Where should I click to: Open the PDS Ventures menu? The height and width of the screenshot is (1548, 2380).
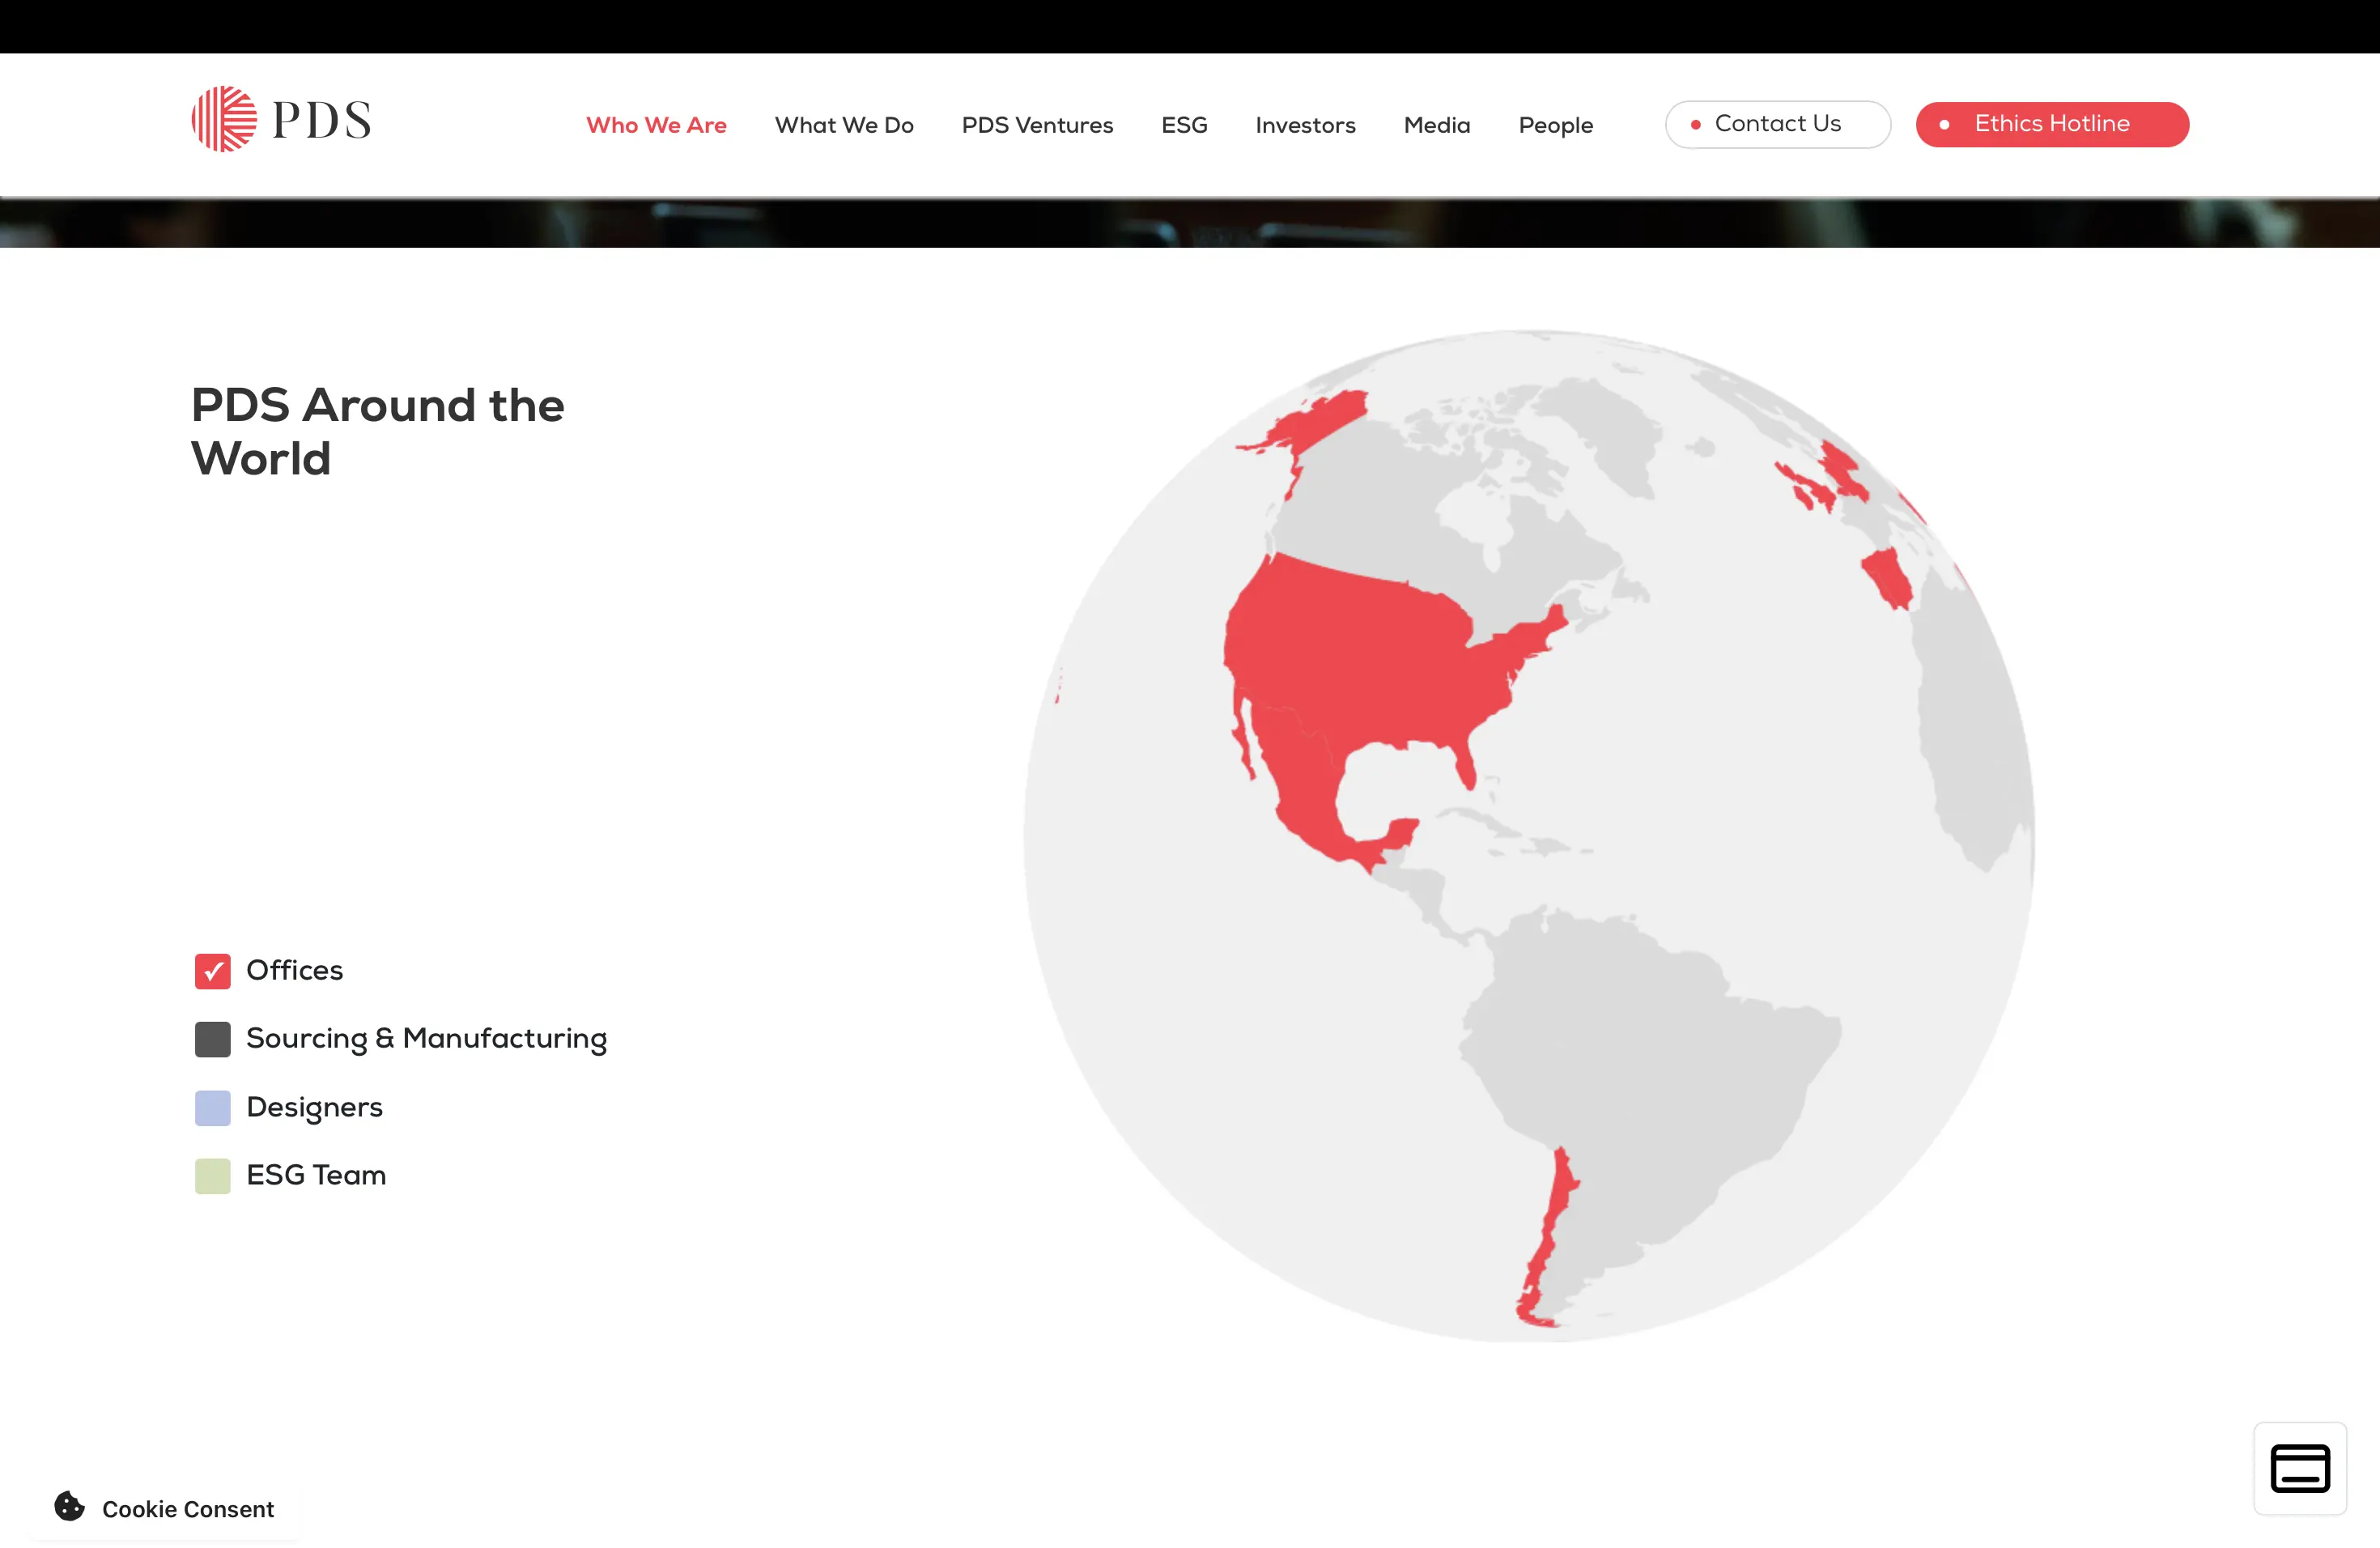point(1037,125)
